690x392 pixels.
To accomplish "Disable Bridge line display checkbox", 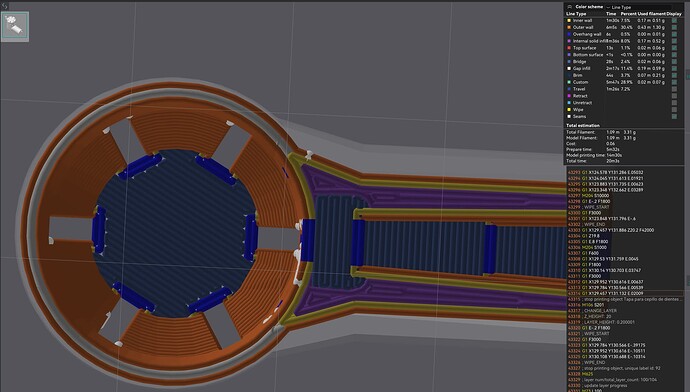I will pyautogui.click(x=674, y=62).
